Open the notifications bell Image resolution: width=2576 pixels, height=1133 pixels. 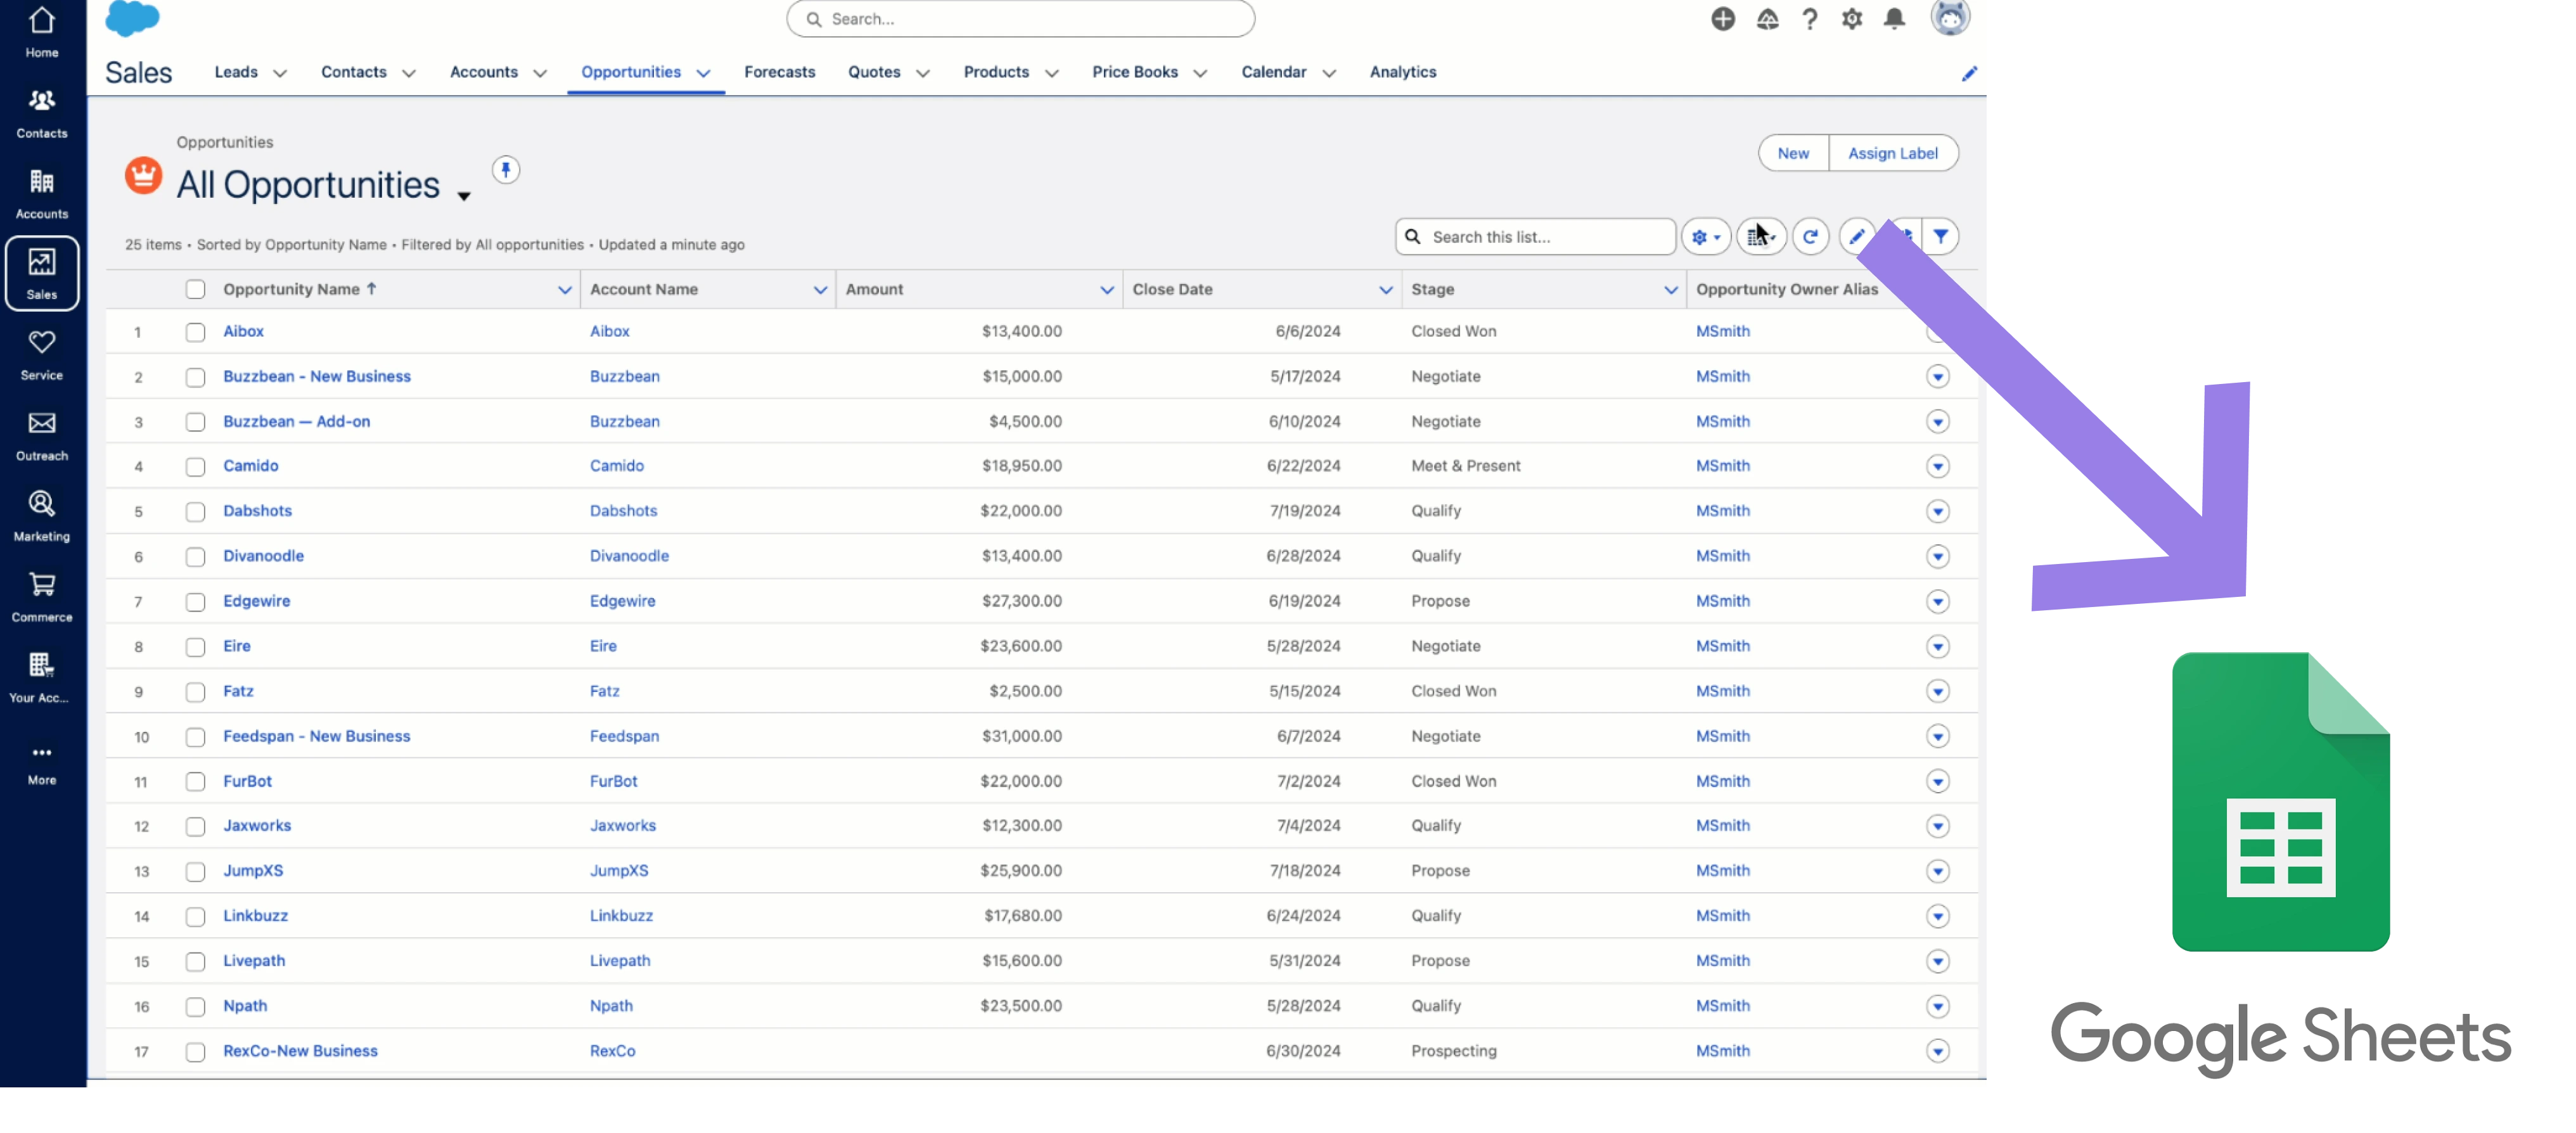[x=1894, y=19]
